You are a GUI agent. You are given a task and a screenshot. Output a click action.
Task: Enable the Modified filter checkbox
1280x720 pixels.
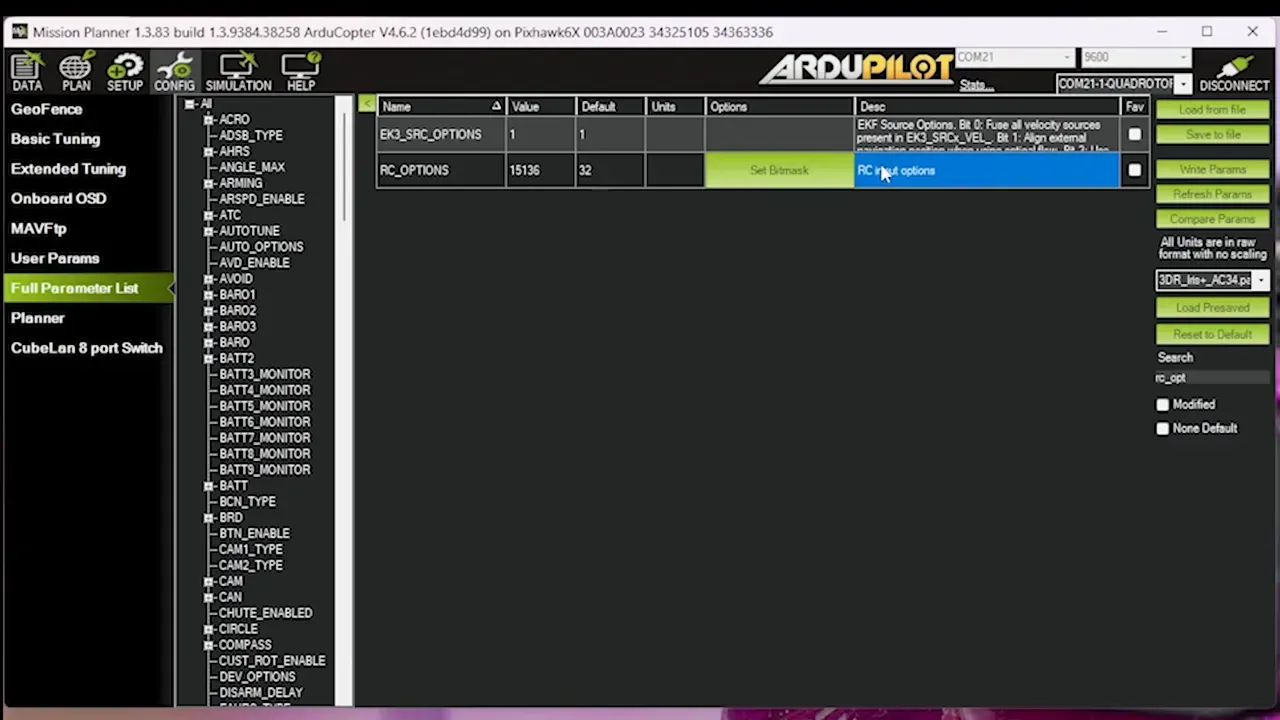point(1162,404)
